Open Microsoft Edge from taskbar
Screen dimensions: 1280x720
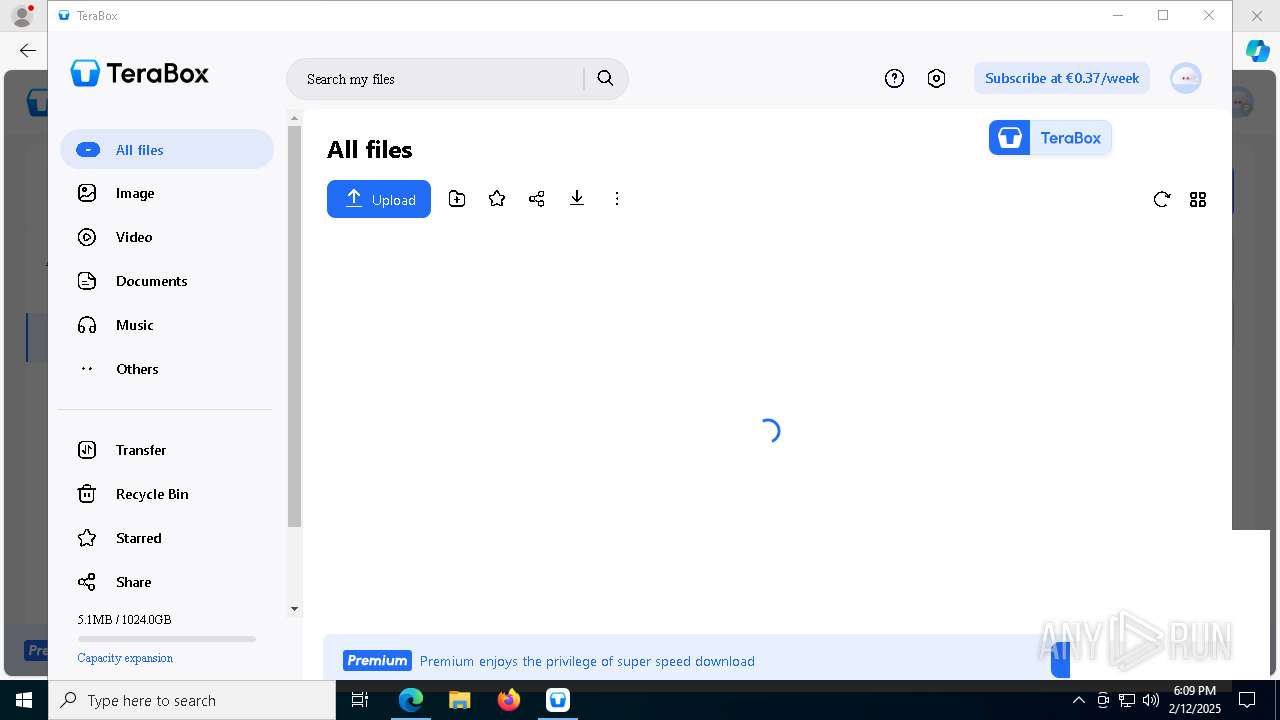pos(410,700)
